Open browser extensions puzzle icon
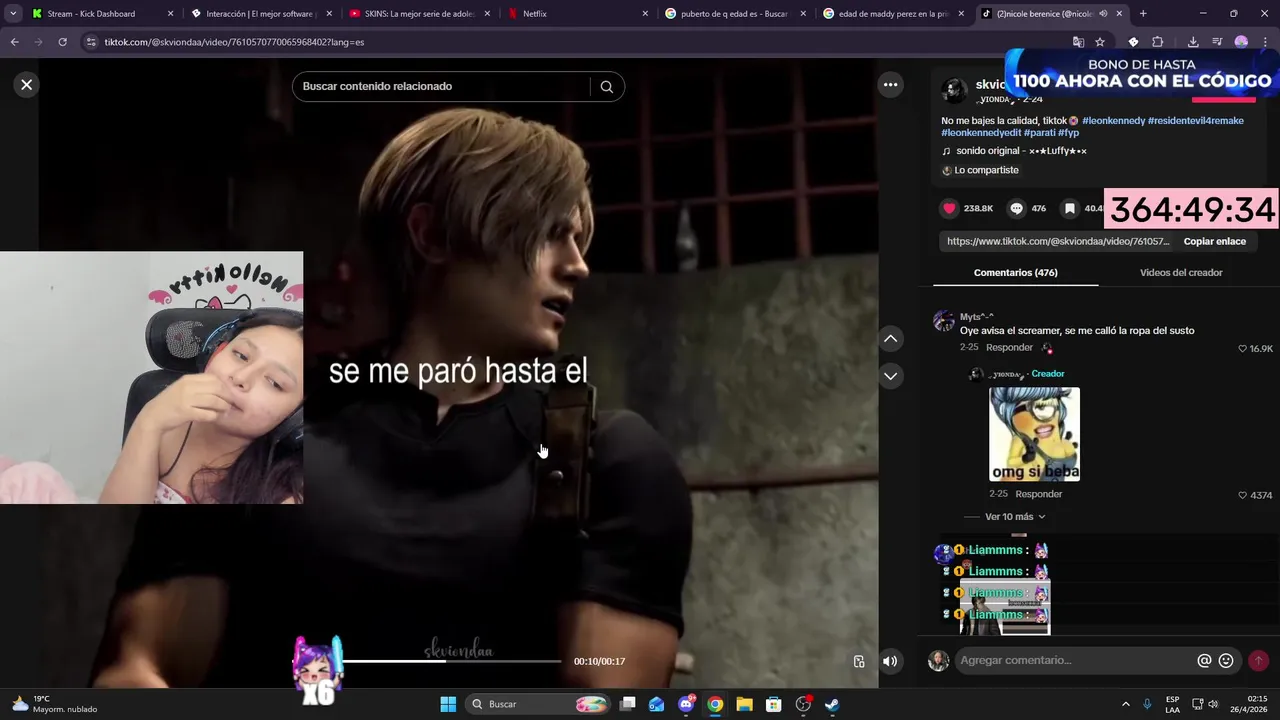The width and height of the screenshot is (1280, 720). point(1157,42)
